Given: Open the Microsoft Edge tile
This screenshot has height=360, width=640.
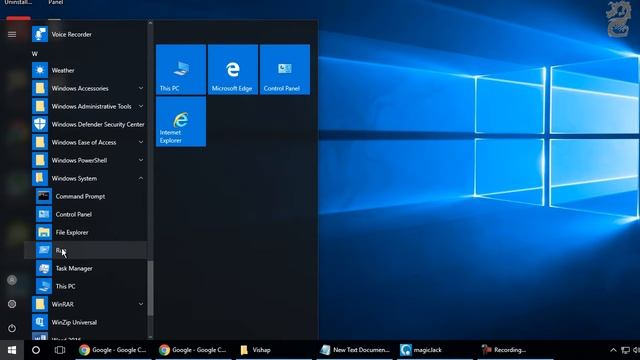Looking at the screenshot, I should 233,70.
